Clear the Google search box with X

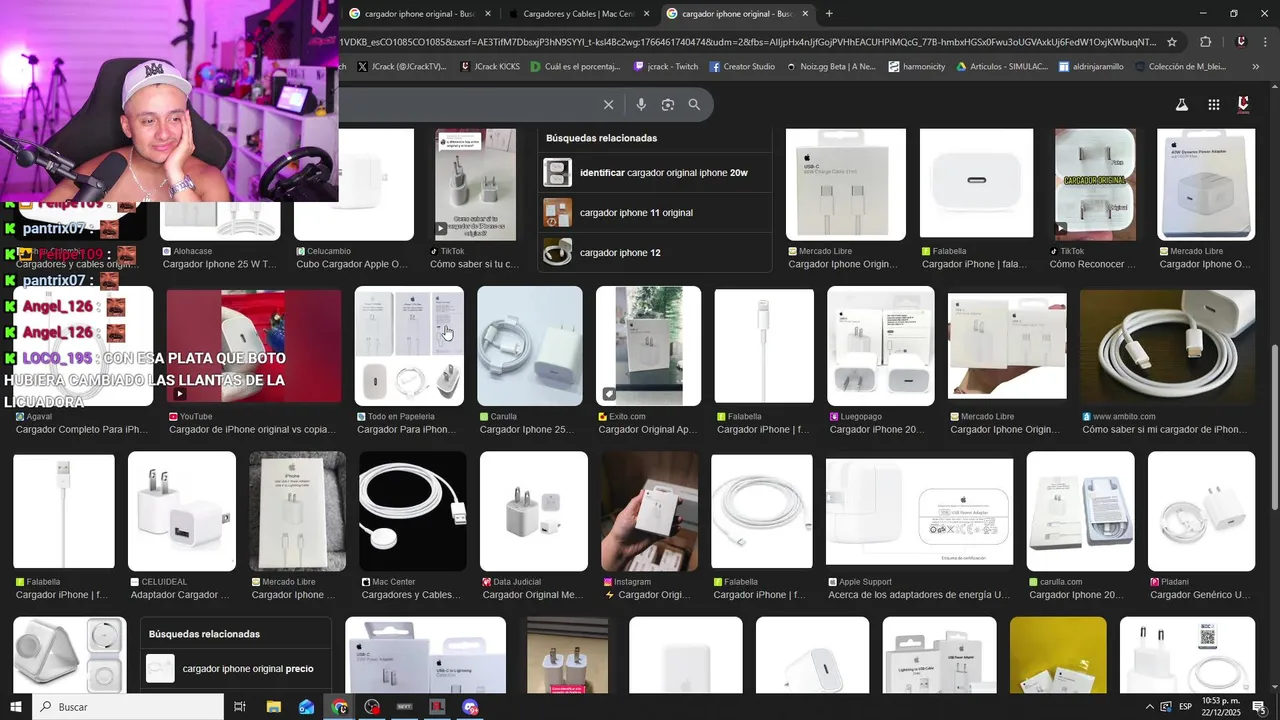(x=608, y=104)
